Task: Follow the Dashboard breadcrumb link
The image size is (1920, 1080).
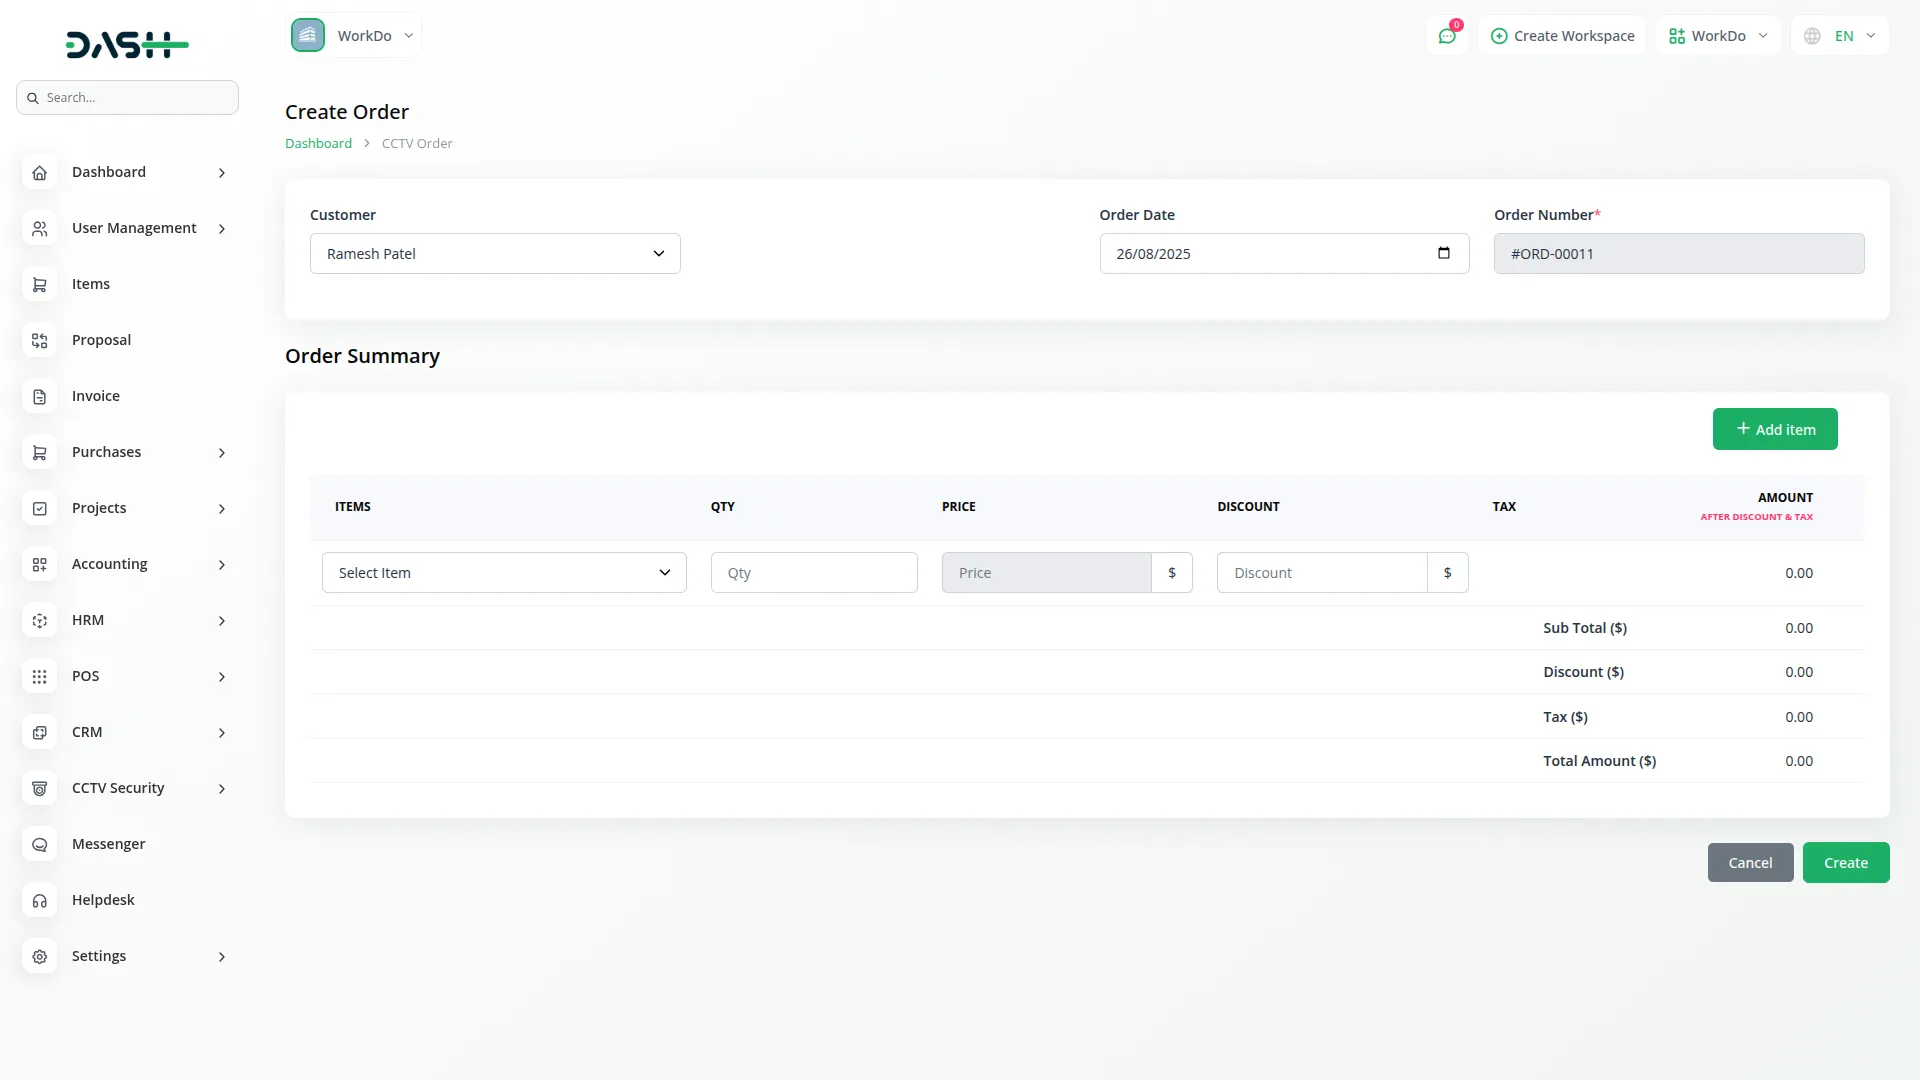Action: click(318, 144)
